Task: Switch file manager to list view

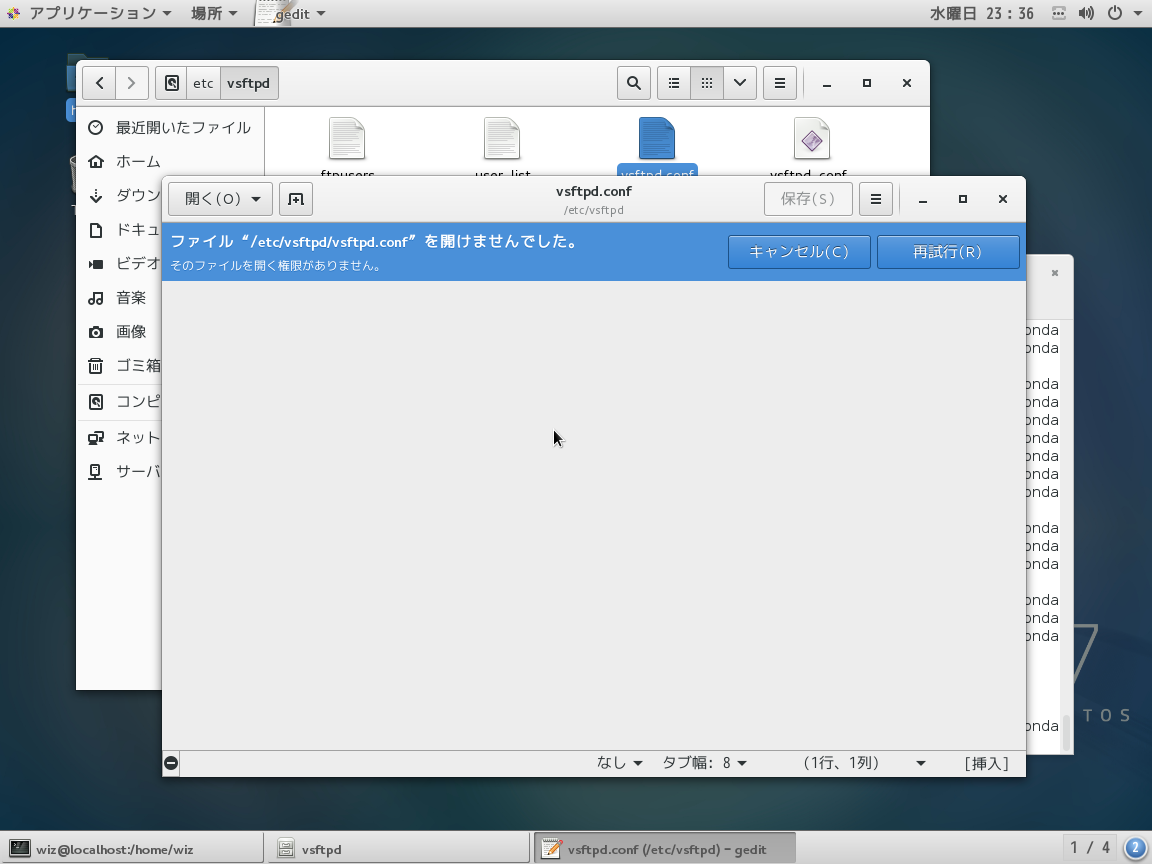Action: (x=674, y=83)
